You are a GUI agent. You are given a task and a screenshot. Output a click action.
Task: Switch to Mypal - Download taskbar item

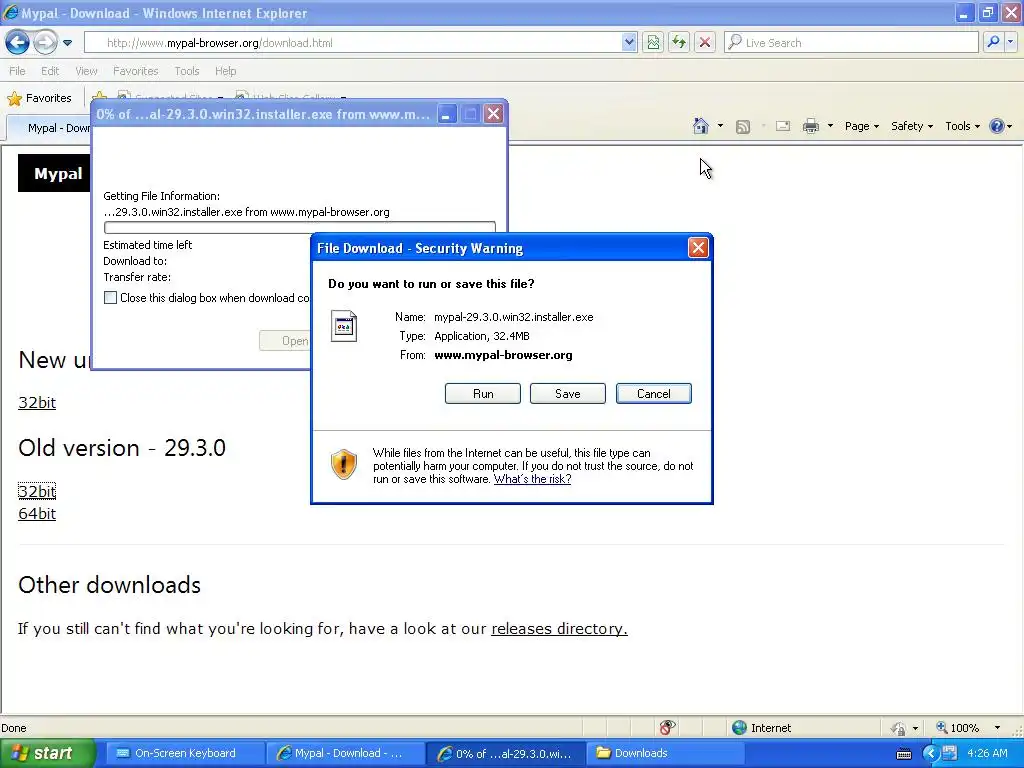click(345, 754)
